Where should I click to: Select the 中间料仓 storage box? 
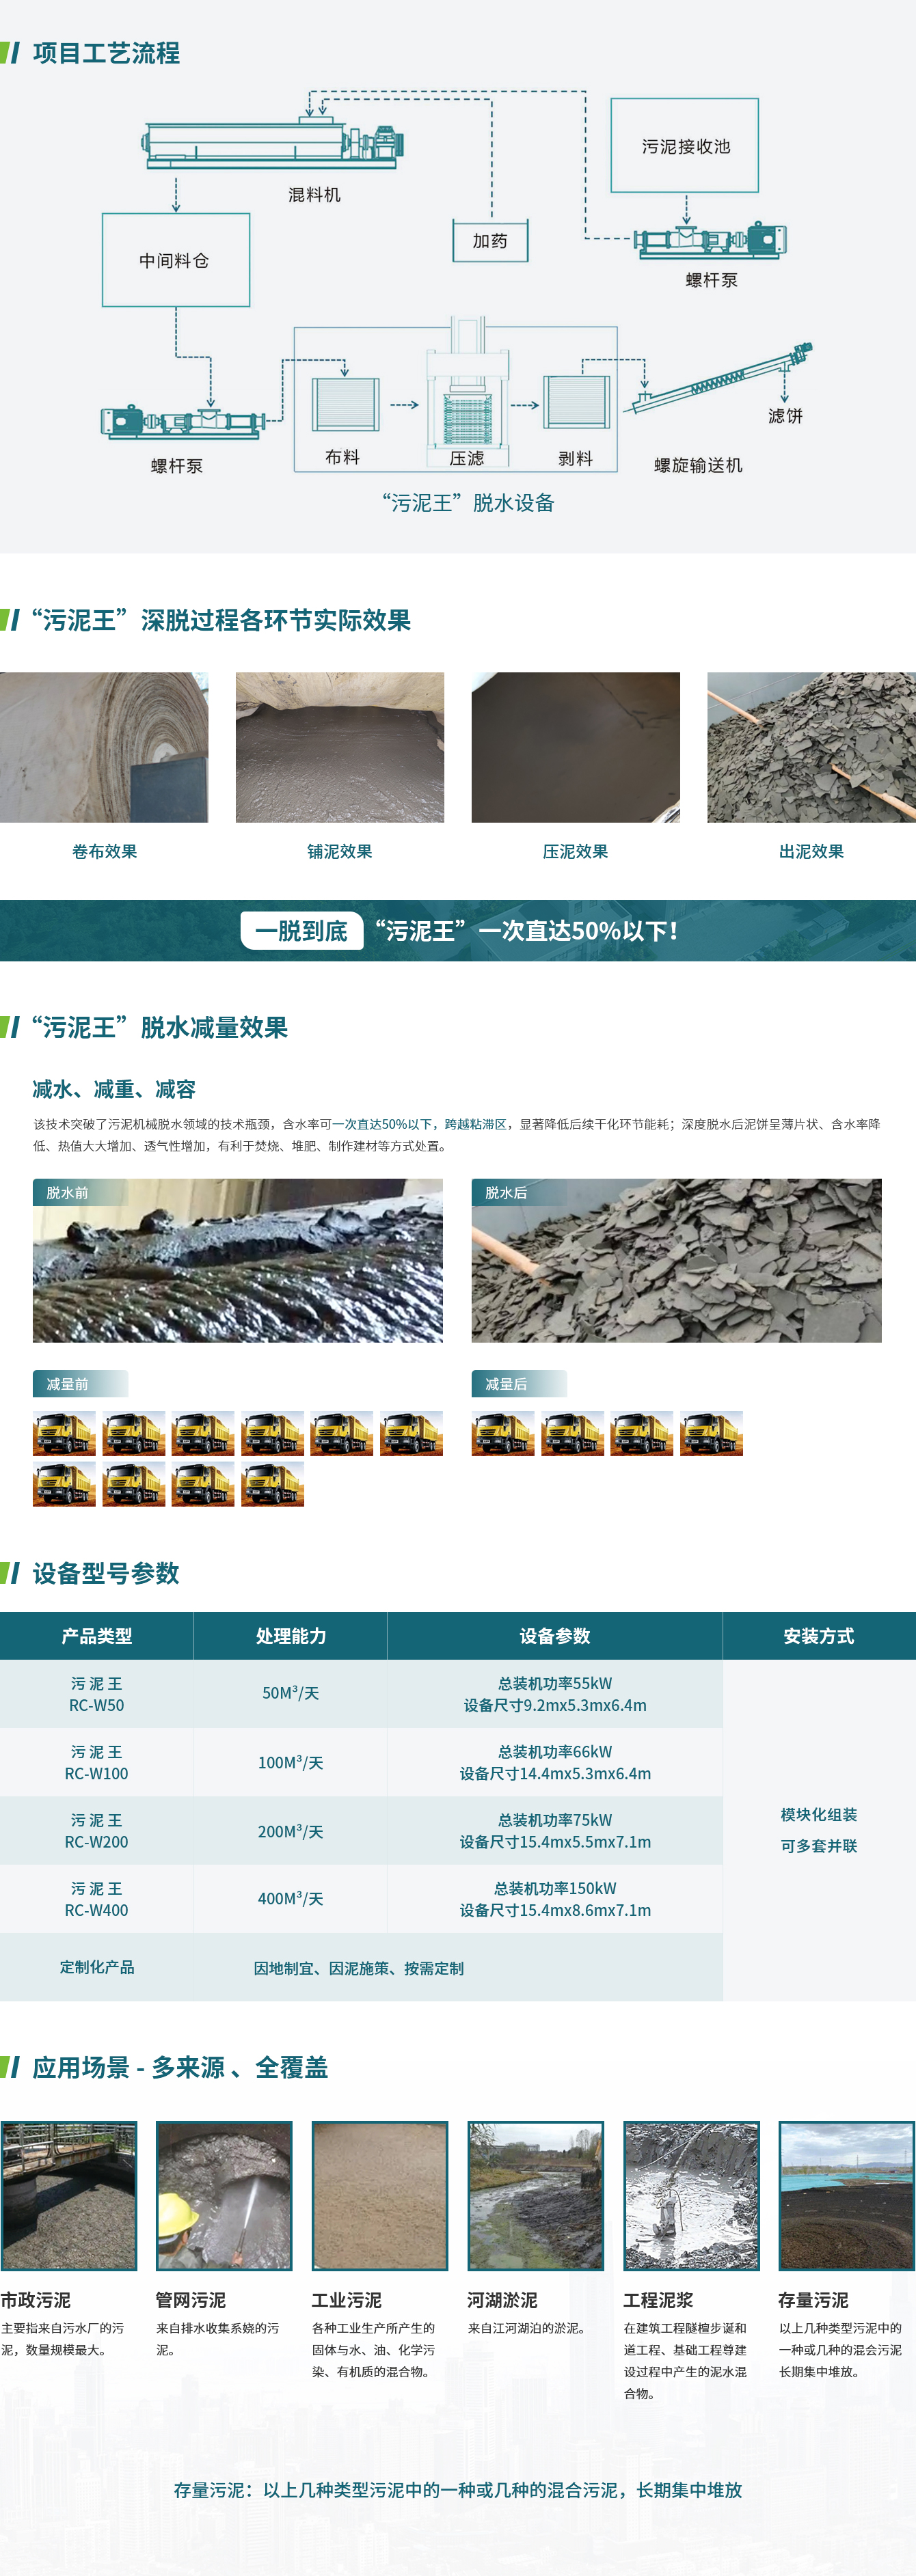[x=176, y=260]
